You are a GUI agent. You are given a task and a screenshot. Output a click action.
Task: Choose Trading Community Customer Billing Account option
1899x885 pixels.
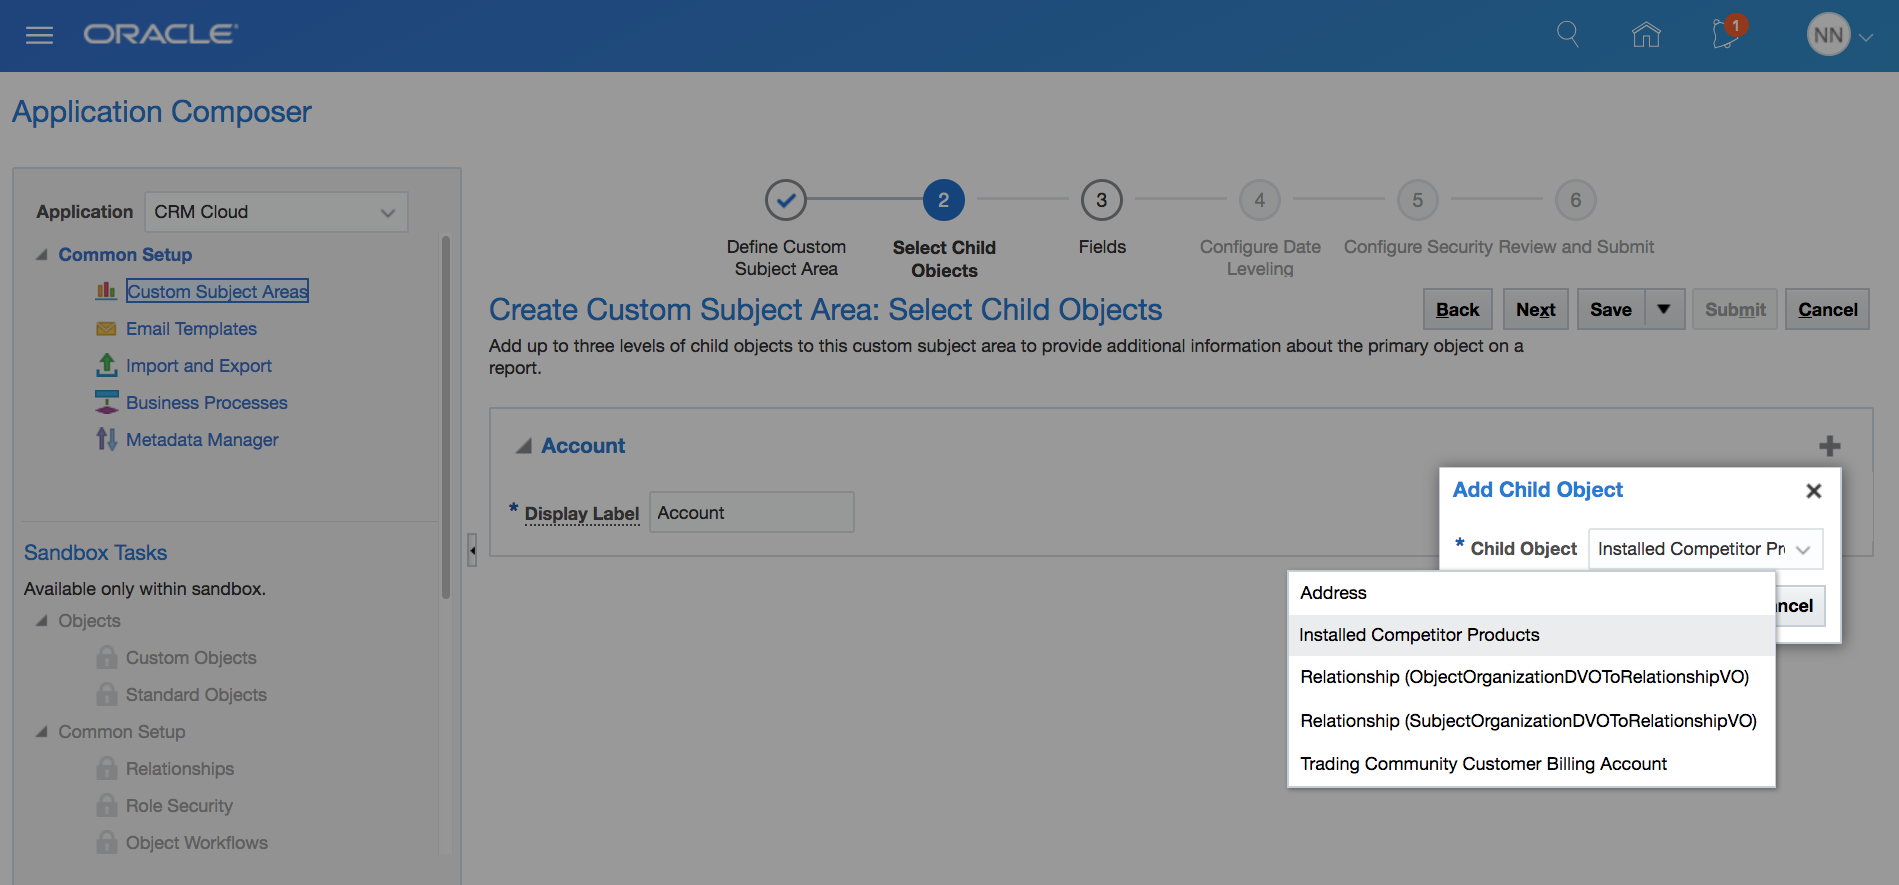1483,764
